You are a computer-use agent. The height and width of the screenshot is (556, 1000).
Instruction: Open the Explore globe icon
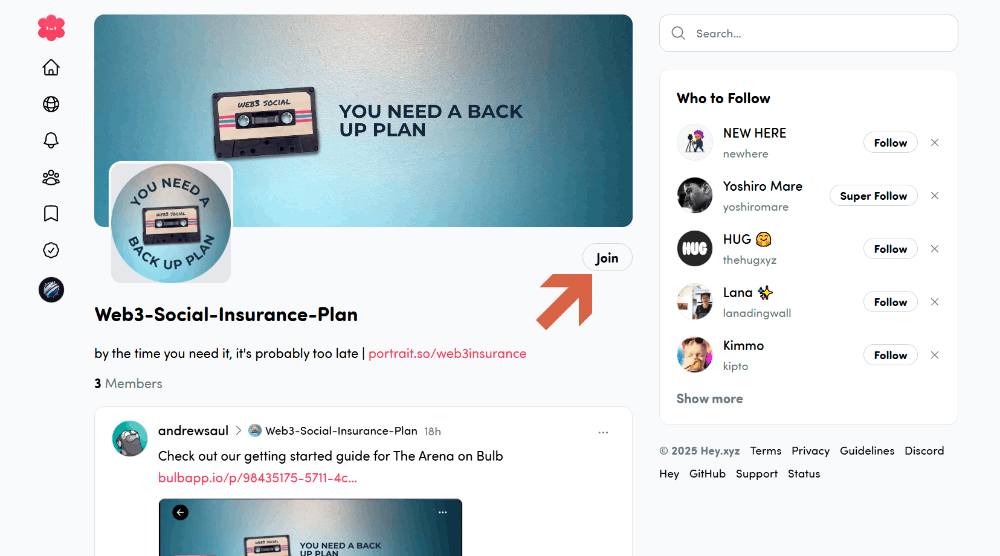(x=51, y=104)
